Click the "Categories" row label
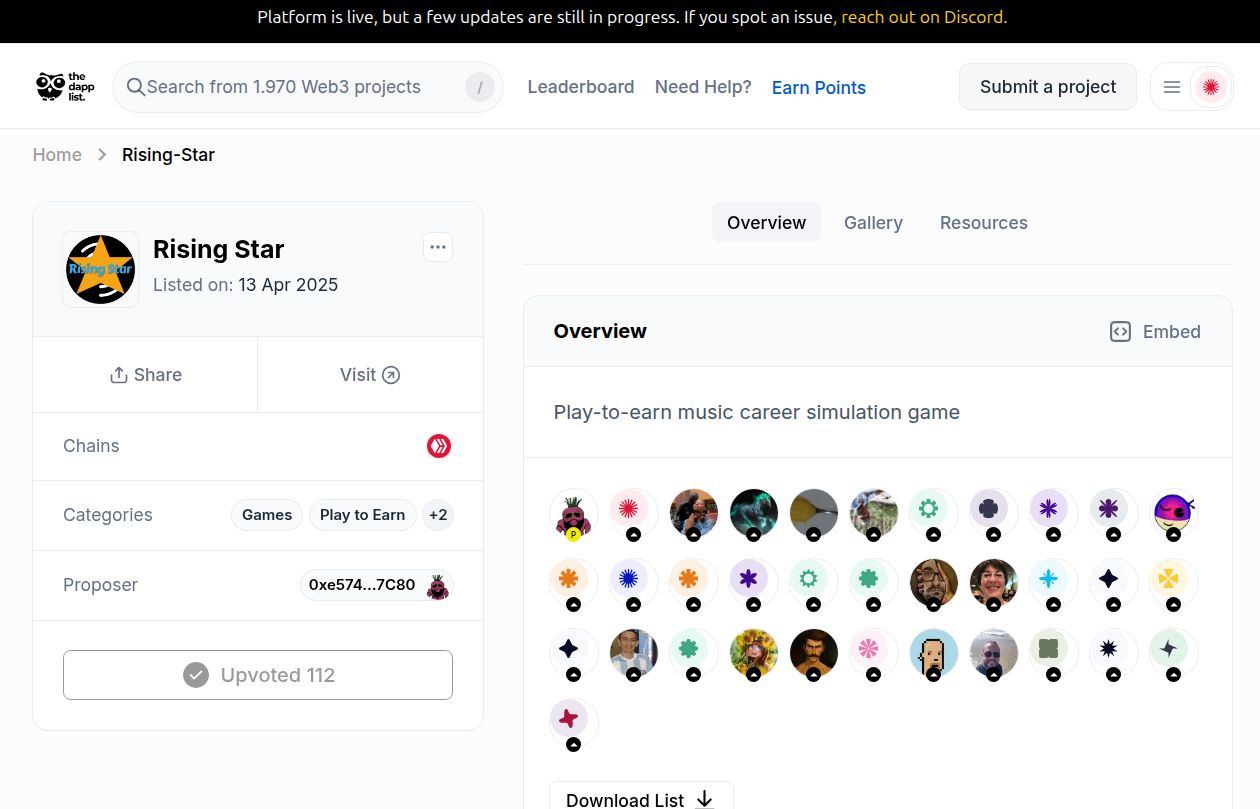 [108, 515]
